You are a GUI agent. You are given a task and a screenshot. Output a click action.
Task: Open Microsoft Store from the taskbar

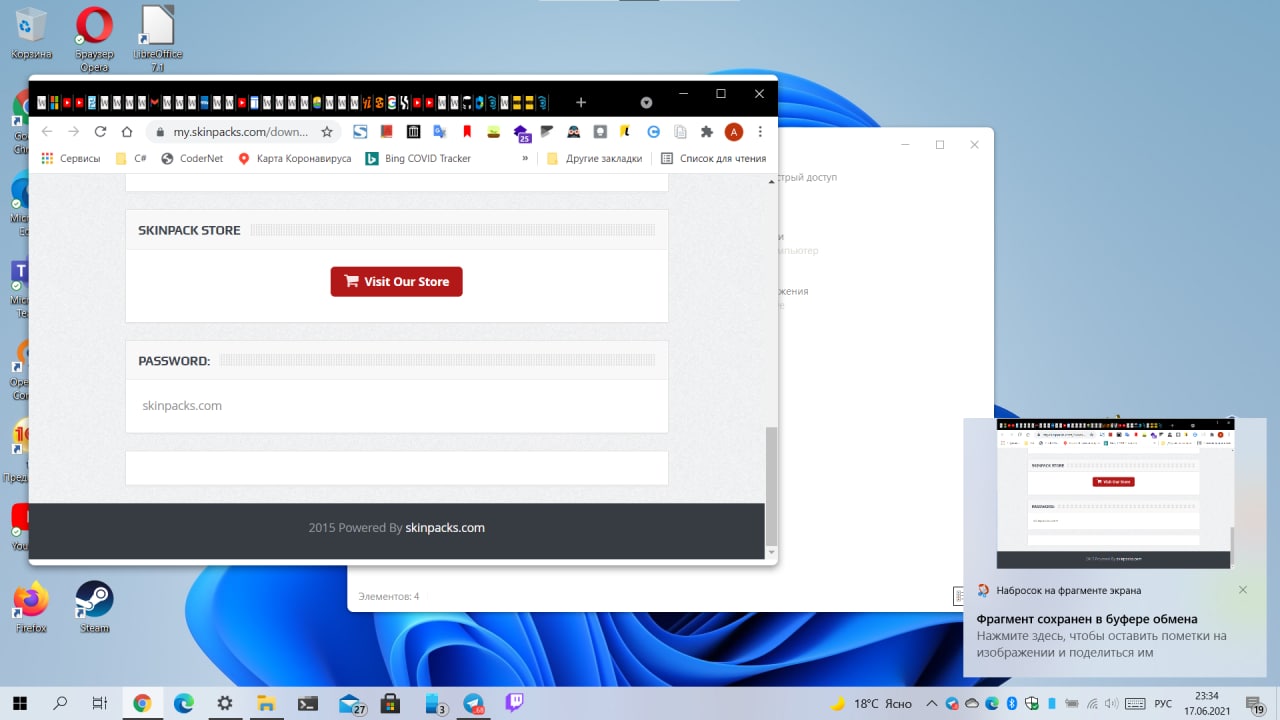click(x=392, y=703)
